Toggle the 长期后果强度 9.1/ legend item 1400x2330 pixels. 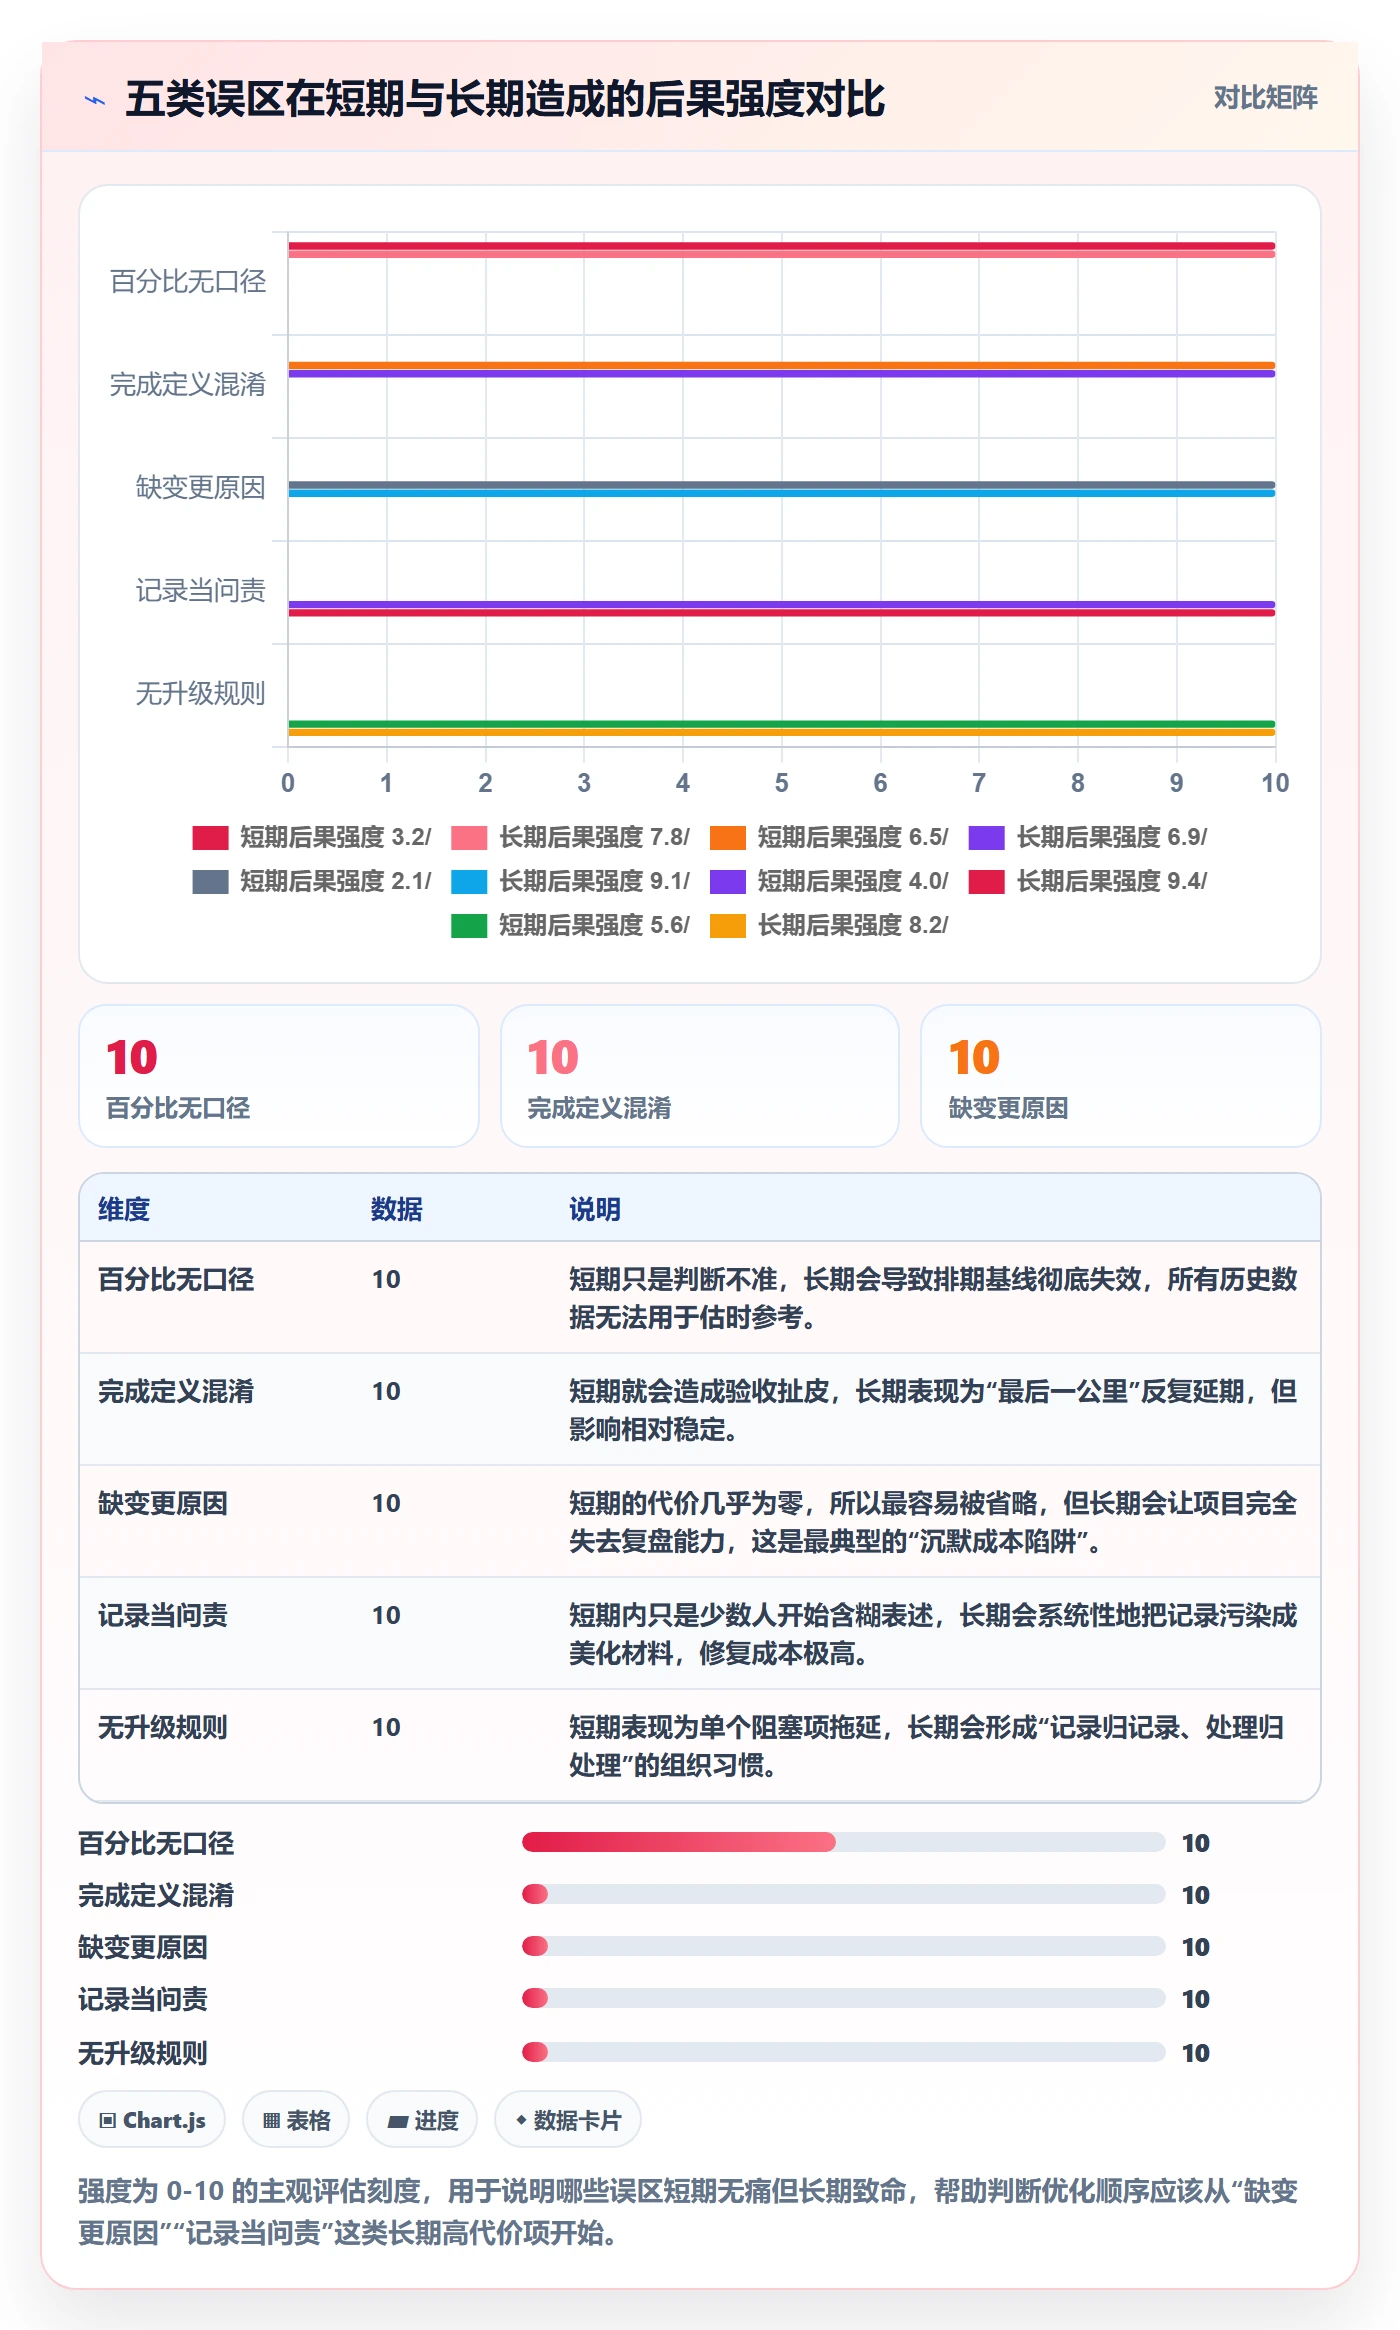point(571,881)
